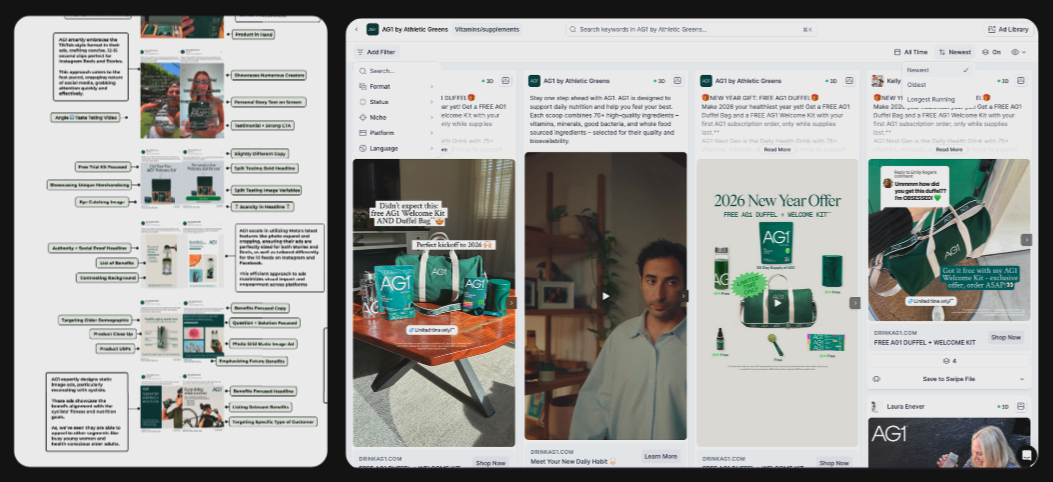1053x482 pixels.
Task: Expand the Status filter submenu
Action: 396,101
